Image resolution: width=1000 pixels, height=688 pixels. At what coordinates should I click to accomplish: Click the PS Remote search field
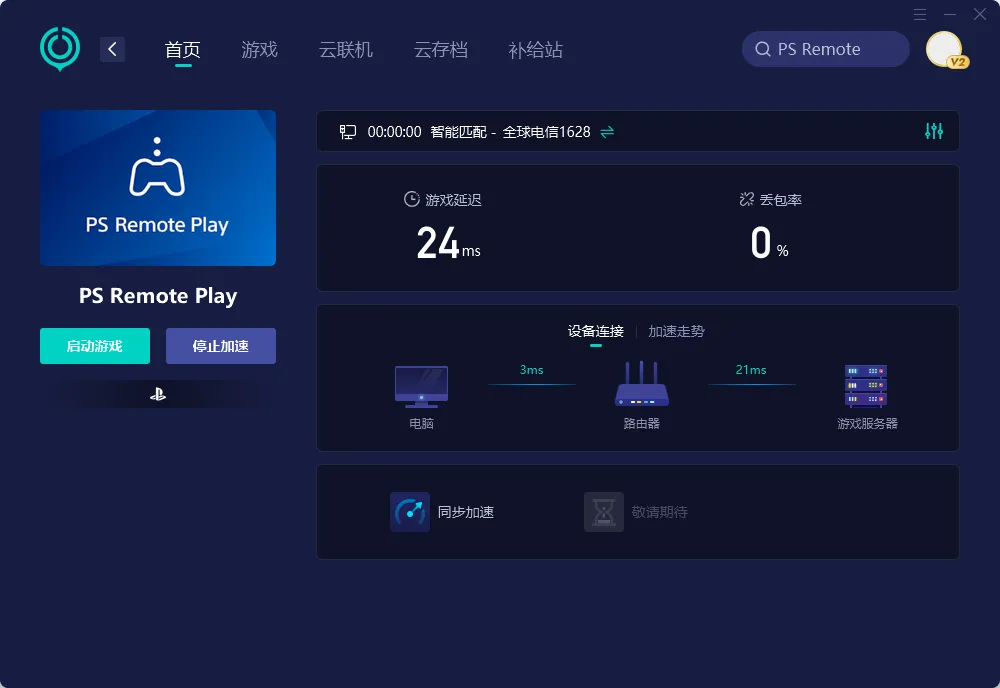825,49
